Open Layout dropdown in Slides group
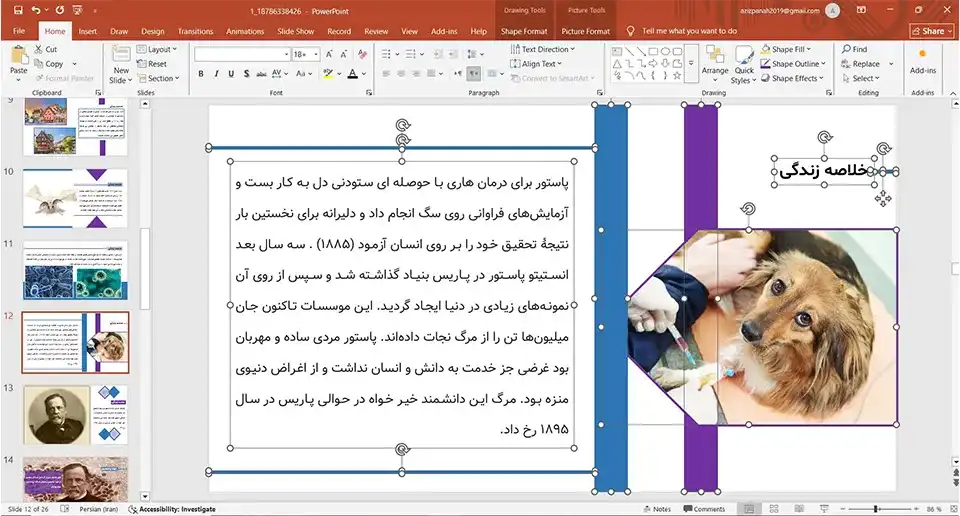This screenshot has width=960, height=516. coord(157,49)
